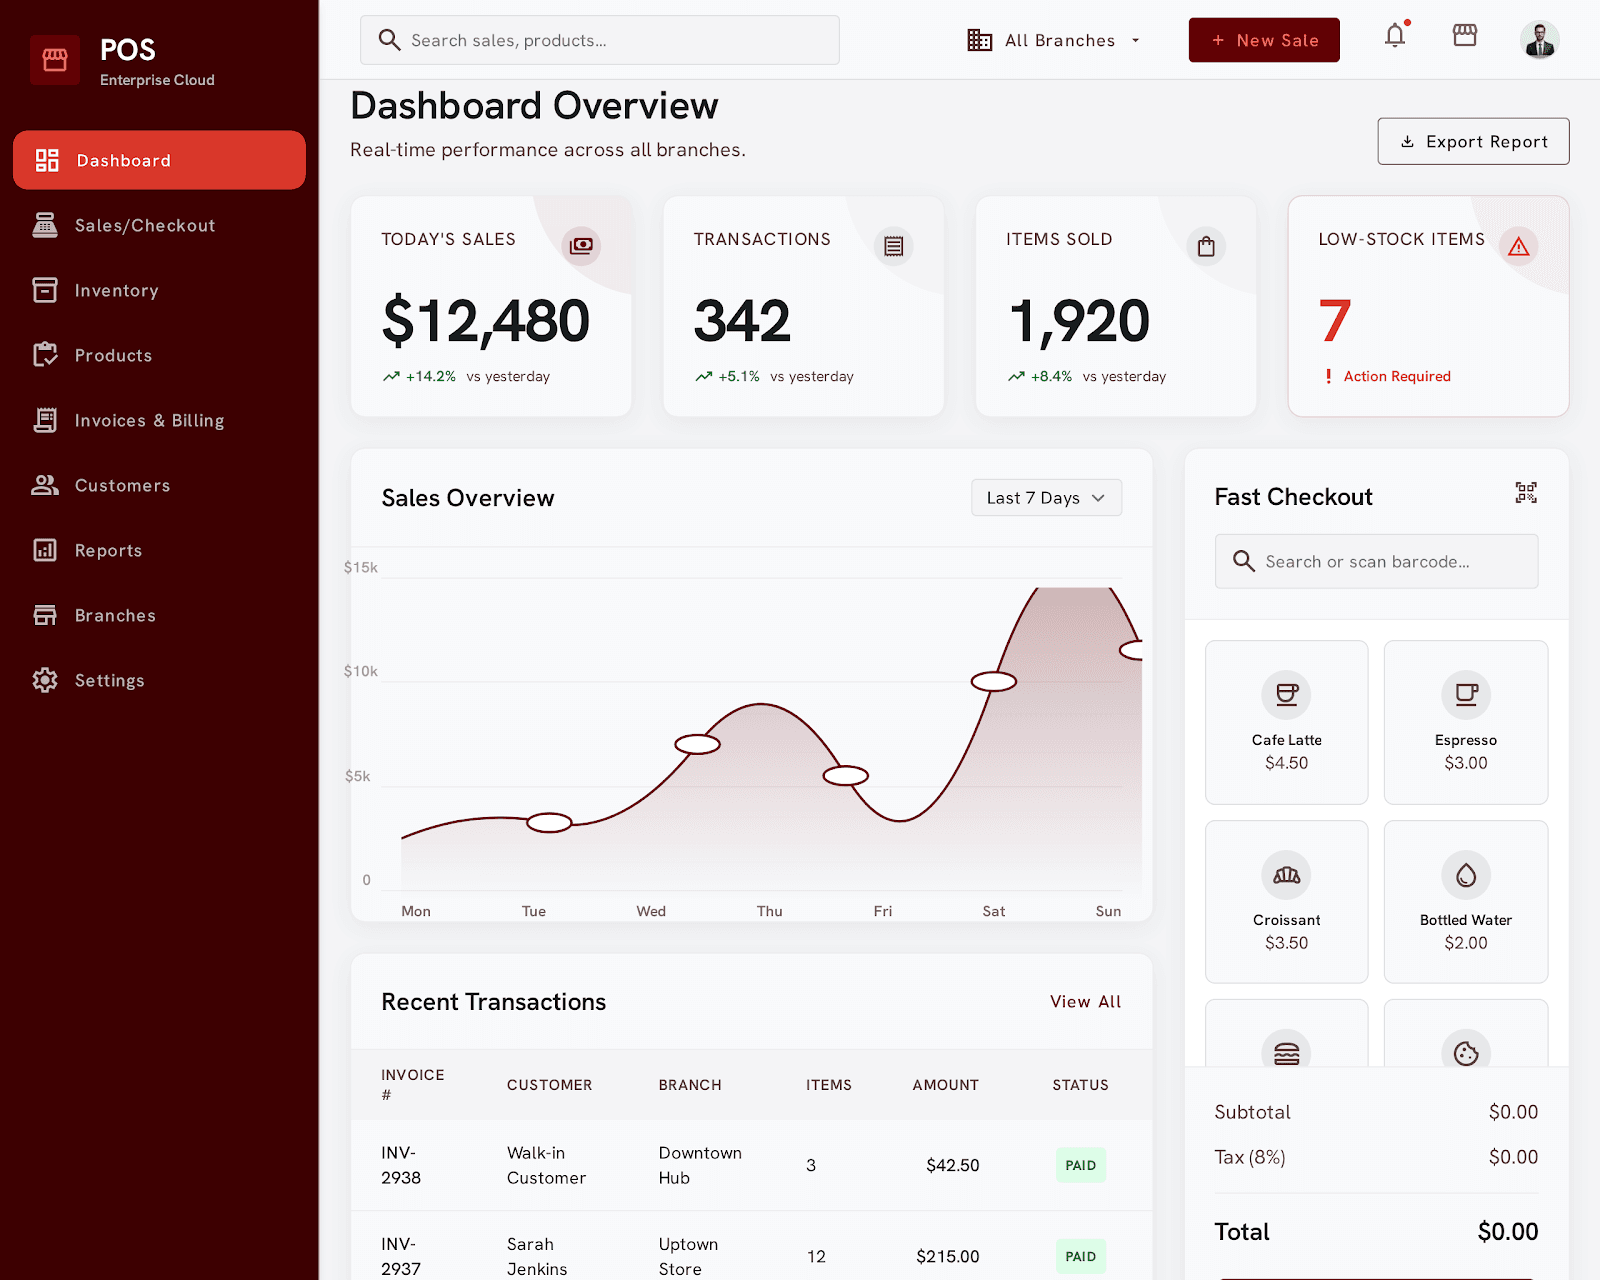Image resolution: width=1600 pixels, height=1280 pixels.
Task: Navigate to Products
Action: click(159, 355)
